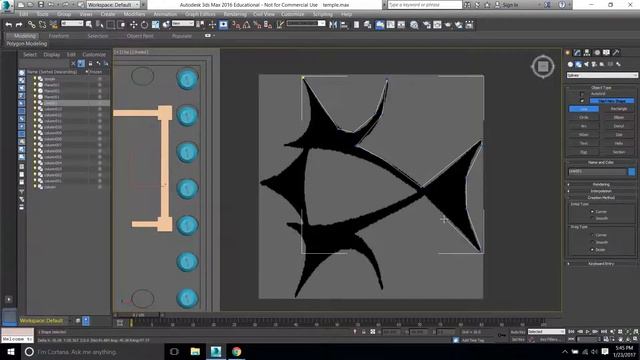Open the Modifiers menu
Screen dimensions: 640x360
click(x=134, y=14)
